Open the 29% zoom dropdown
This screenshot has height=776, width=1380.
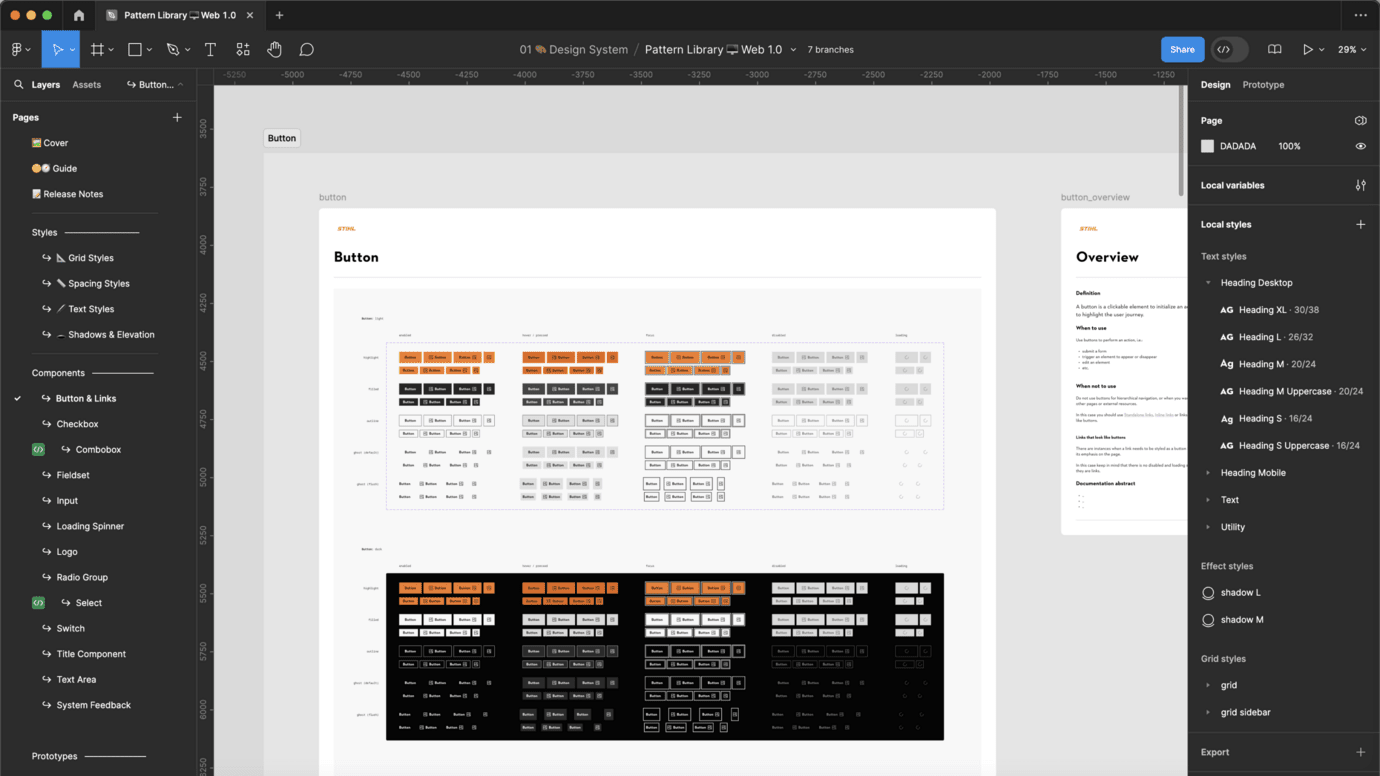pos(1352,49)
